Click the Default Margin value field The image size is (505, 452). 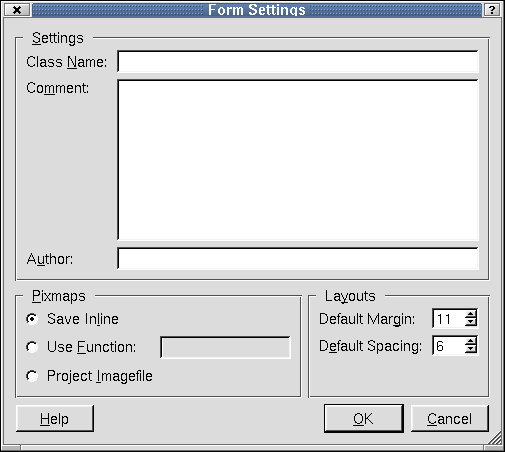coord(449,319)
